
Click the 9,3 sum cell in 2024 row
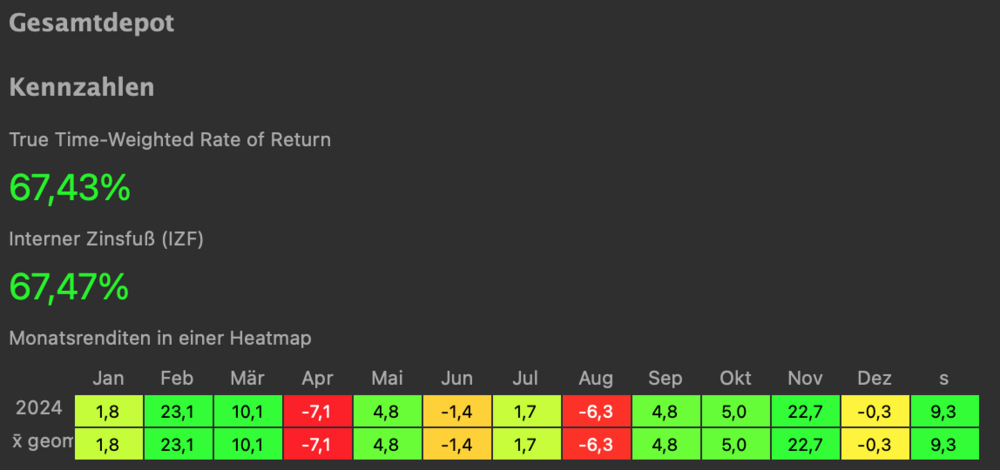(x=945, y=408)
